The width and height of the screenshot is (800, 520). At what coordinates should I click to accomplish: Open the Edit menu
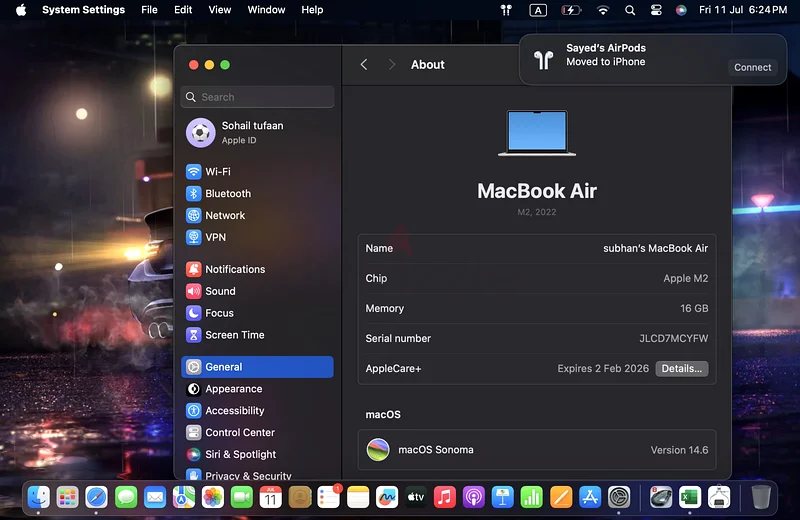[x=183, y=10]
